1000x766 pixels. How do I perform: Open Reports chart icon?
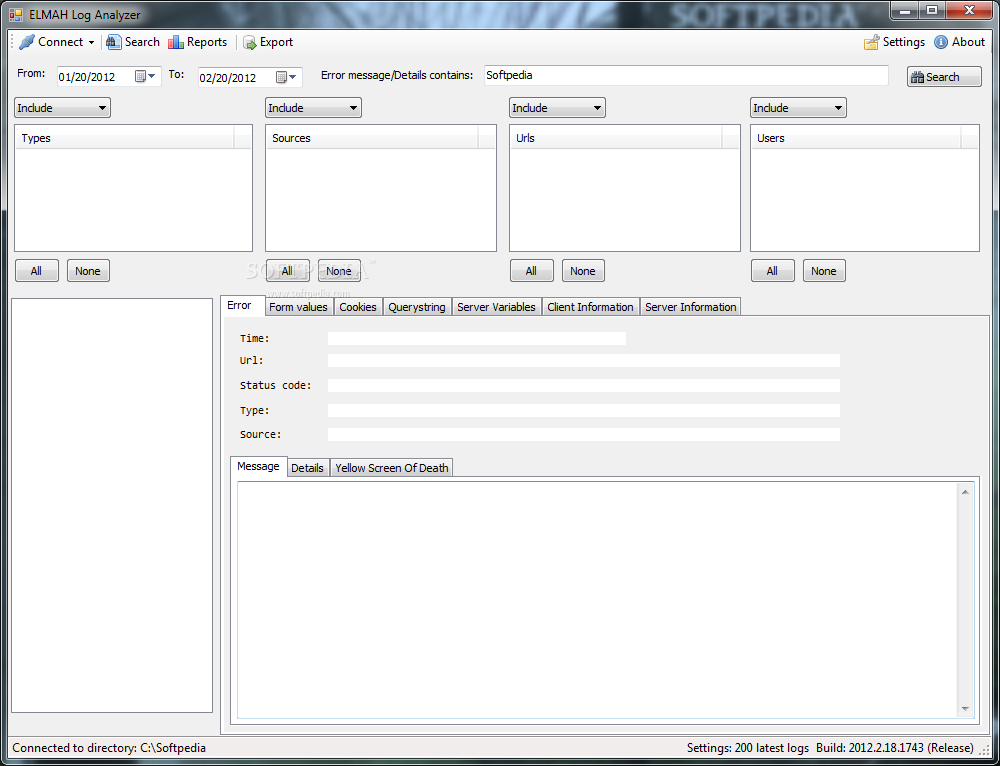pyautogui.click(x=176, y=42)
